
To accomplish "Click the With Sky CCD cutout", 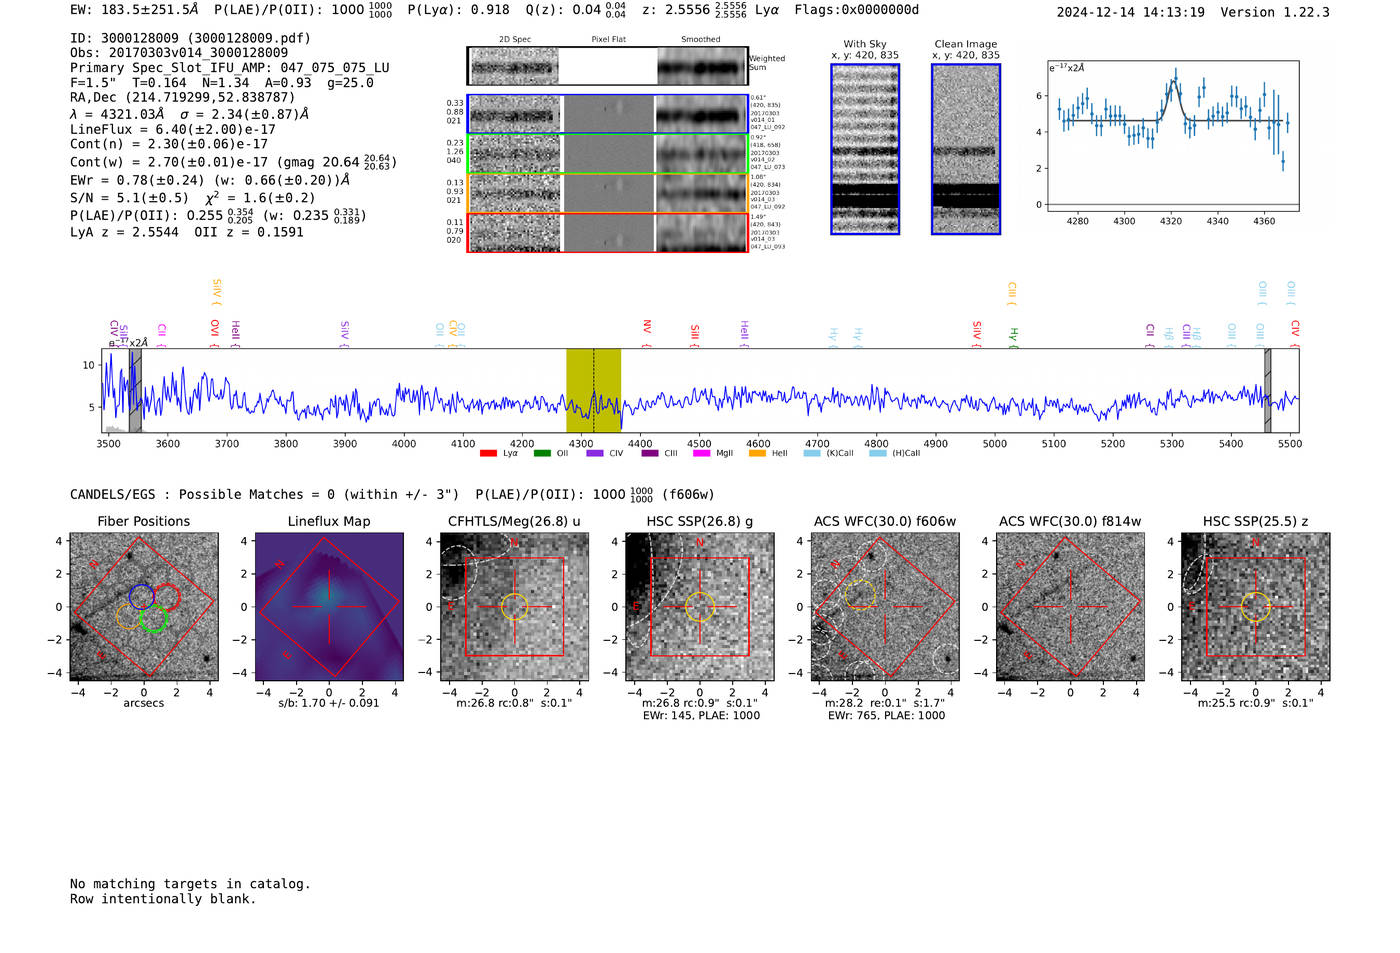I will (x=865, y=149).
